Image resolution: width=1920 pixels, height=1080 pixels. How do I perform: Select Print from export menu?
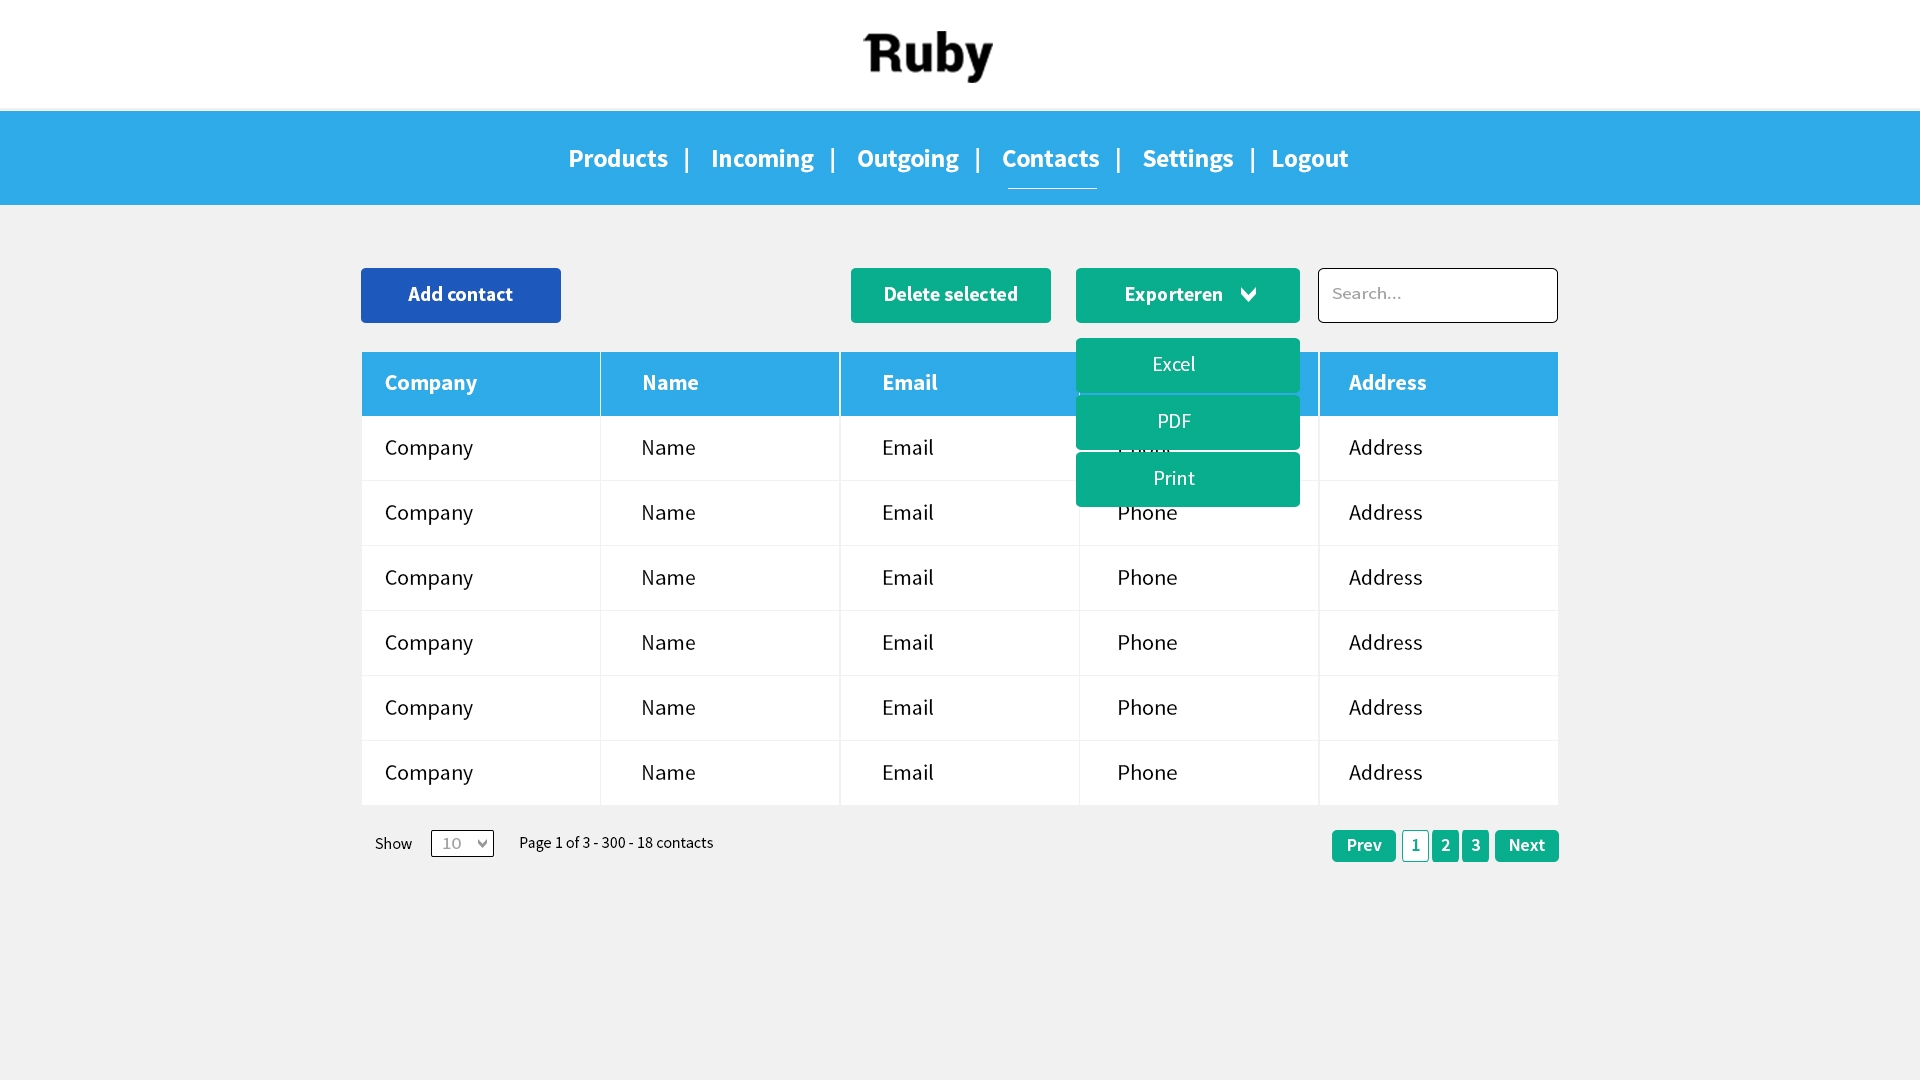point(1187,479)
